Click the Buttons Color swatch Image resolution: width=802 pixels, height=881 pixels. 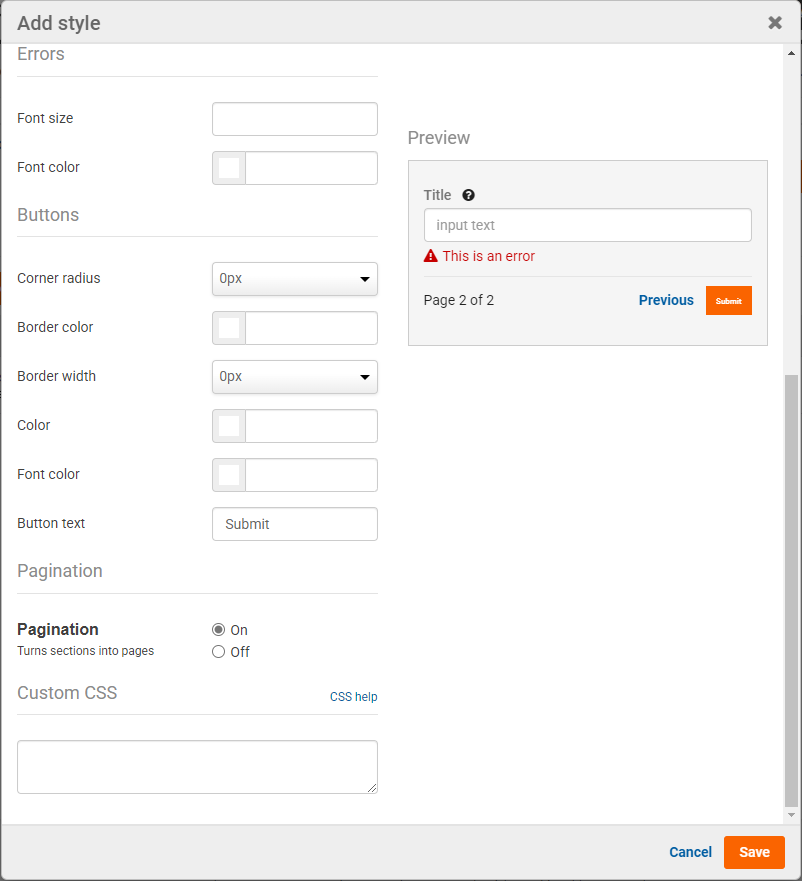click(x=229, y=426)
